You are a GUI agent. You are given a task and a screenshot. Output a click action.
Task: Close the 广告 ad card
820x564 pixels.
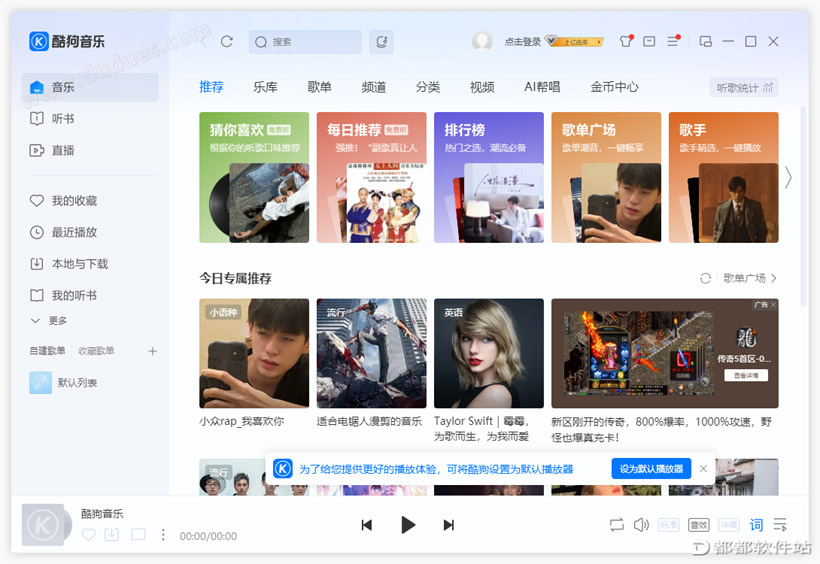(x=773, y=304)
